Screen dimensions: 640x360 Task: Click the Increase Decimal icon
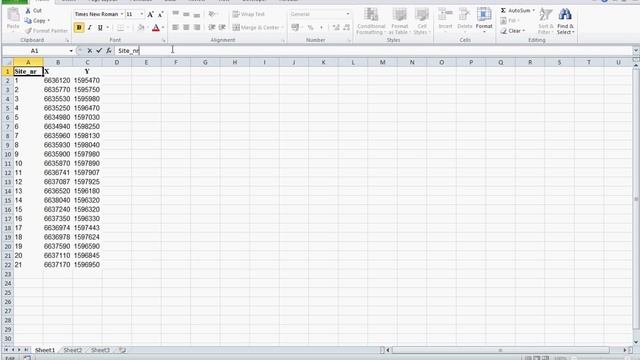click(x=336, y=28)
